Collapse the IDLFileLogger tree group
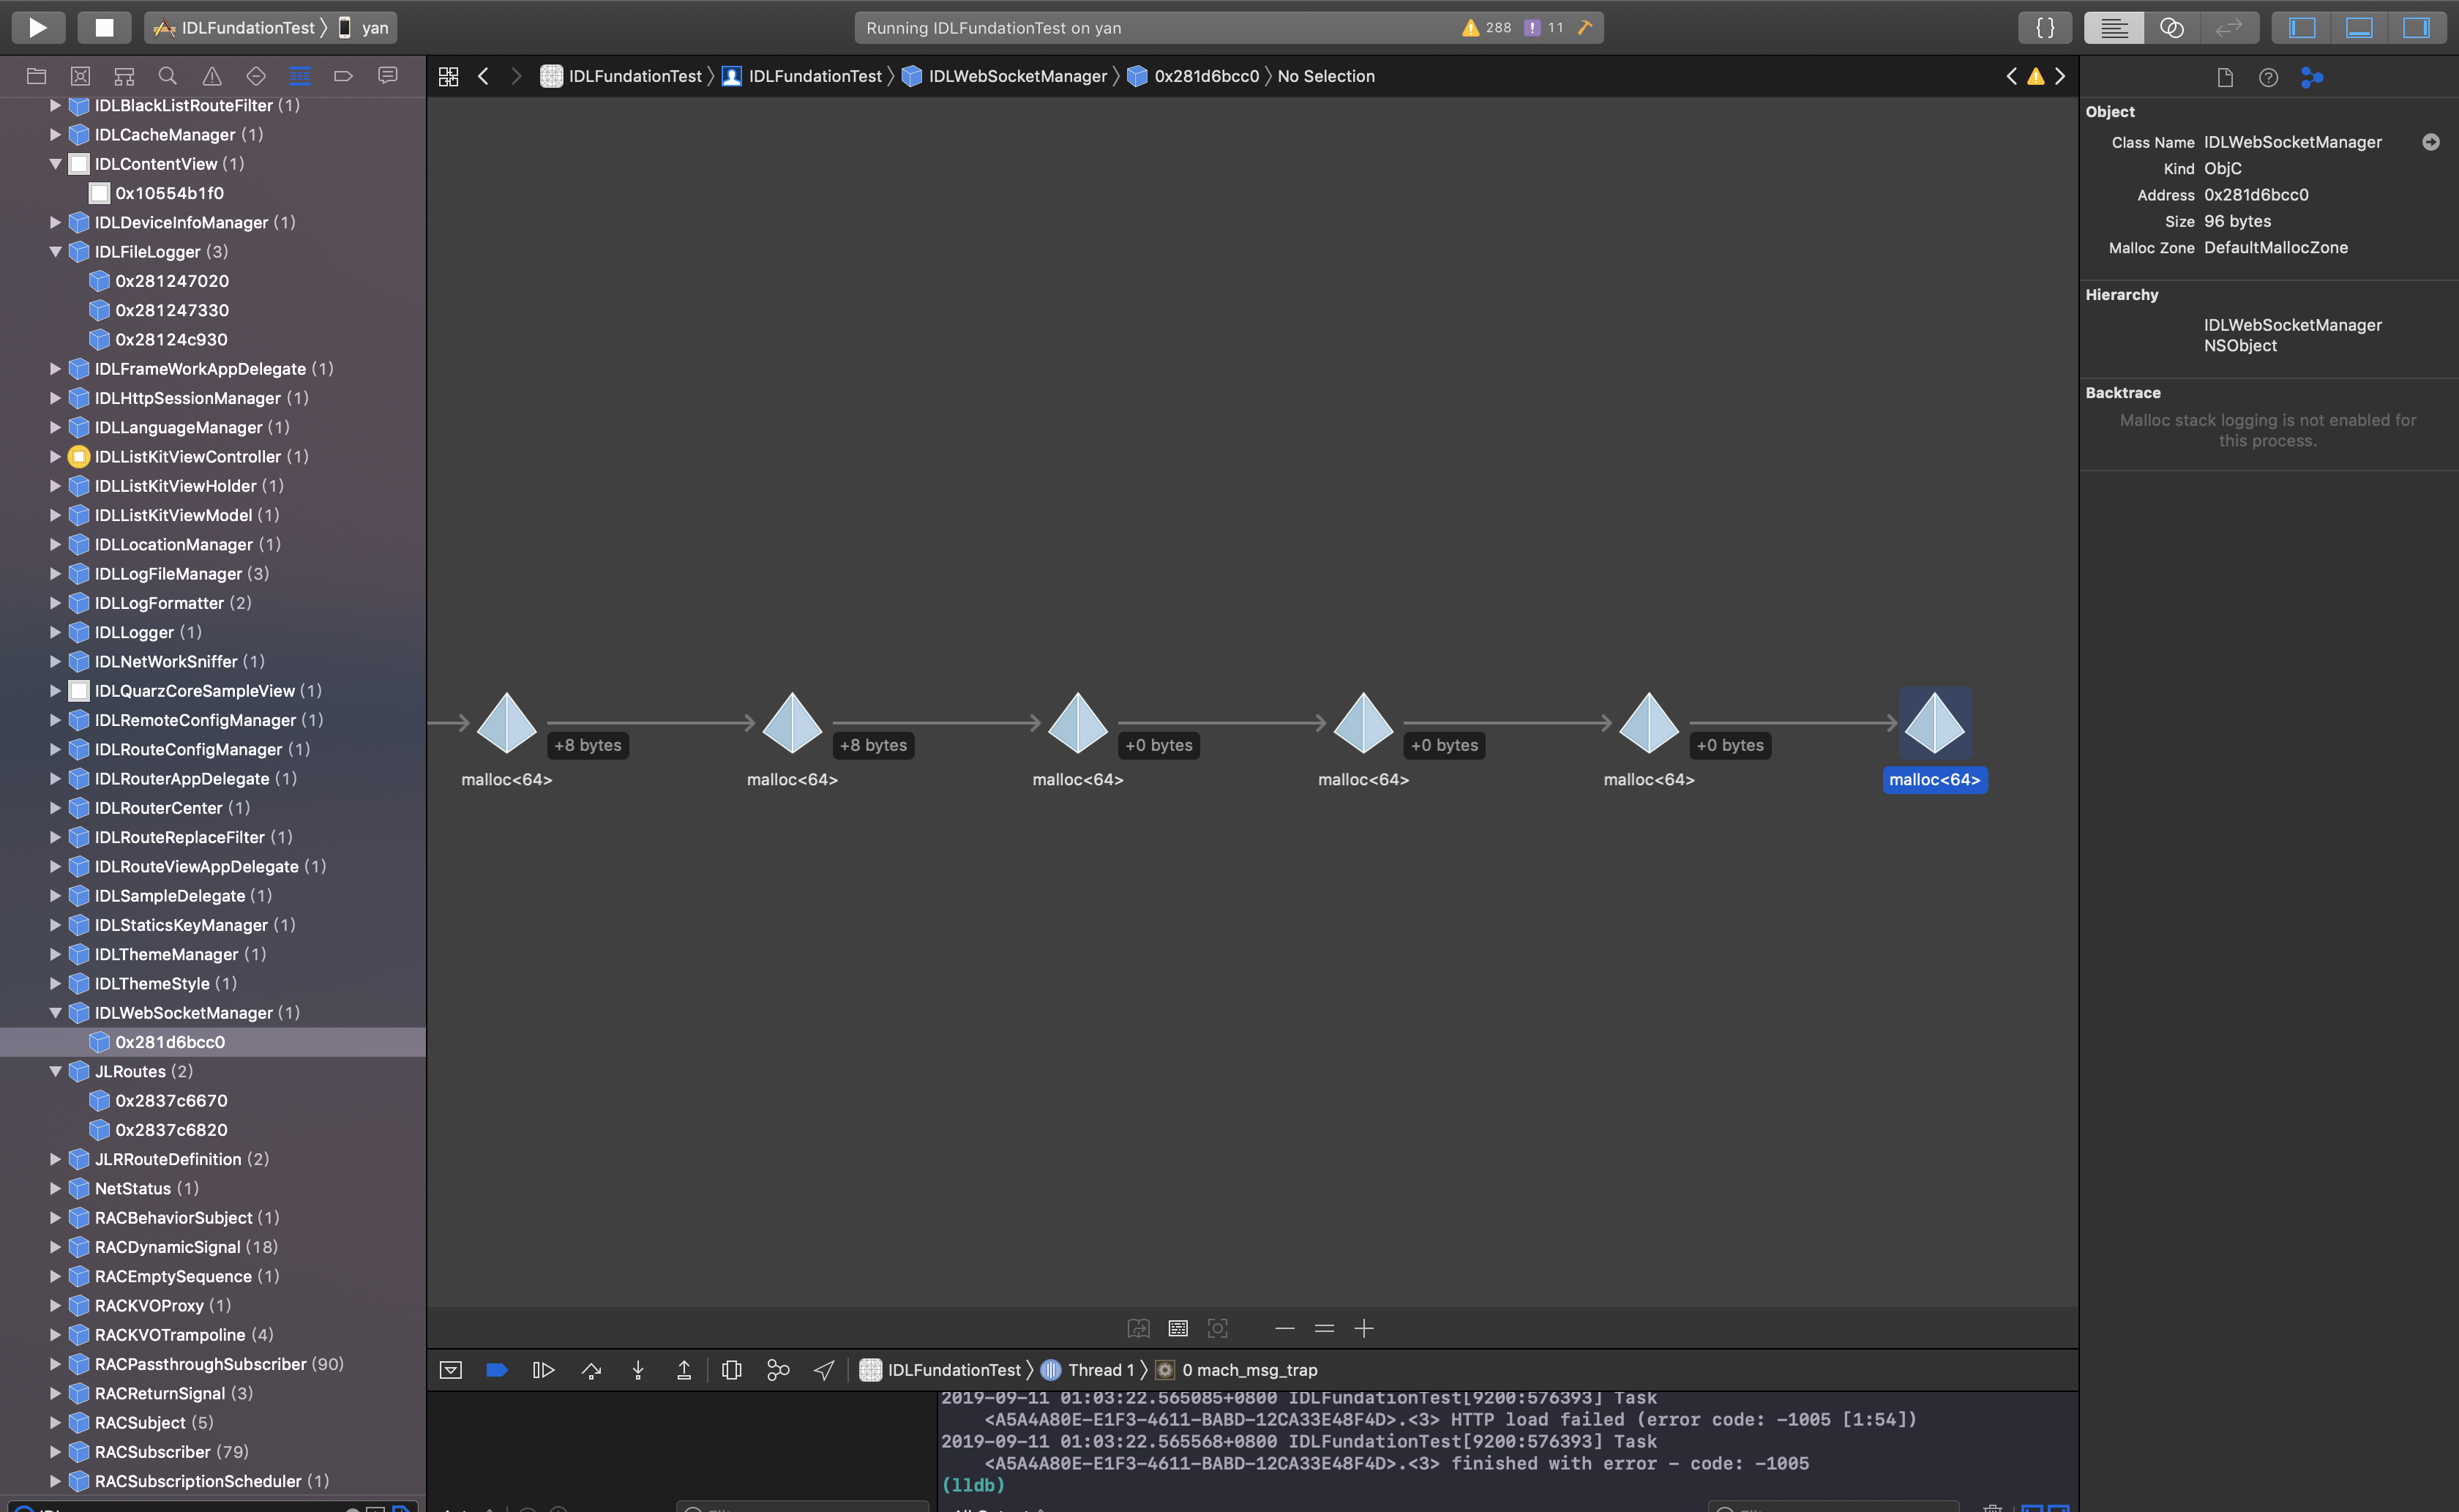Screen dimensions: 2459x1512 [x=56, y=252]
